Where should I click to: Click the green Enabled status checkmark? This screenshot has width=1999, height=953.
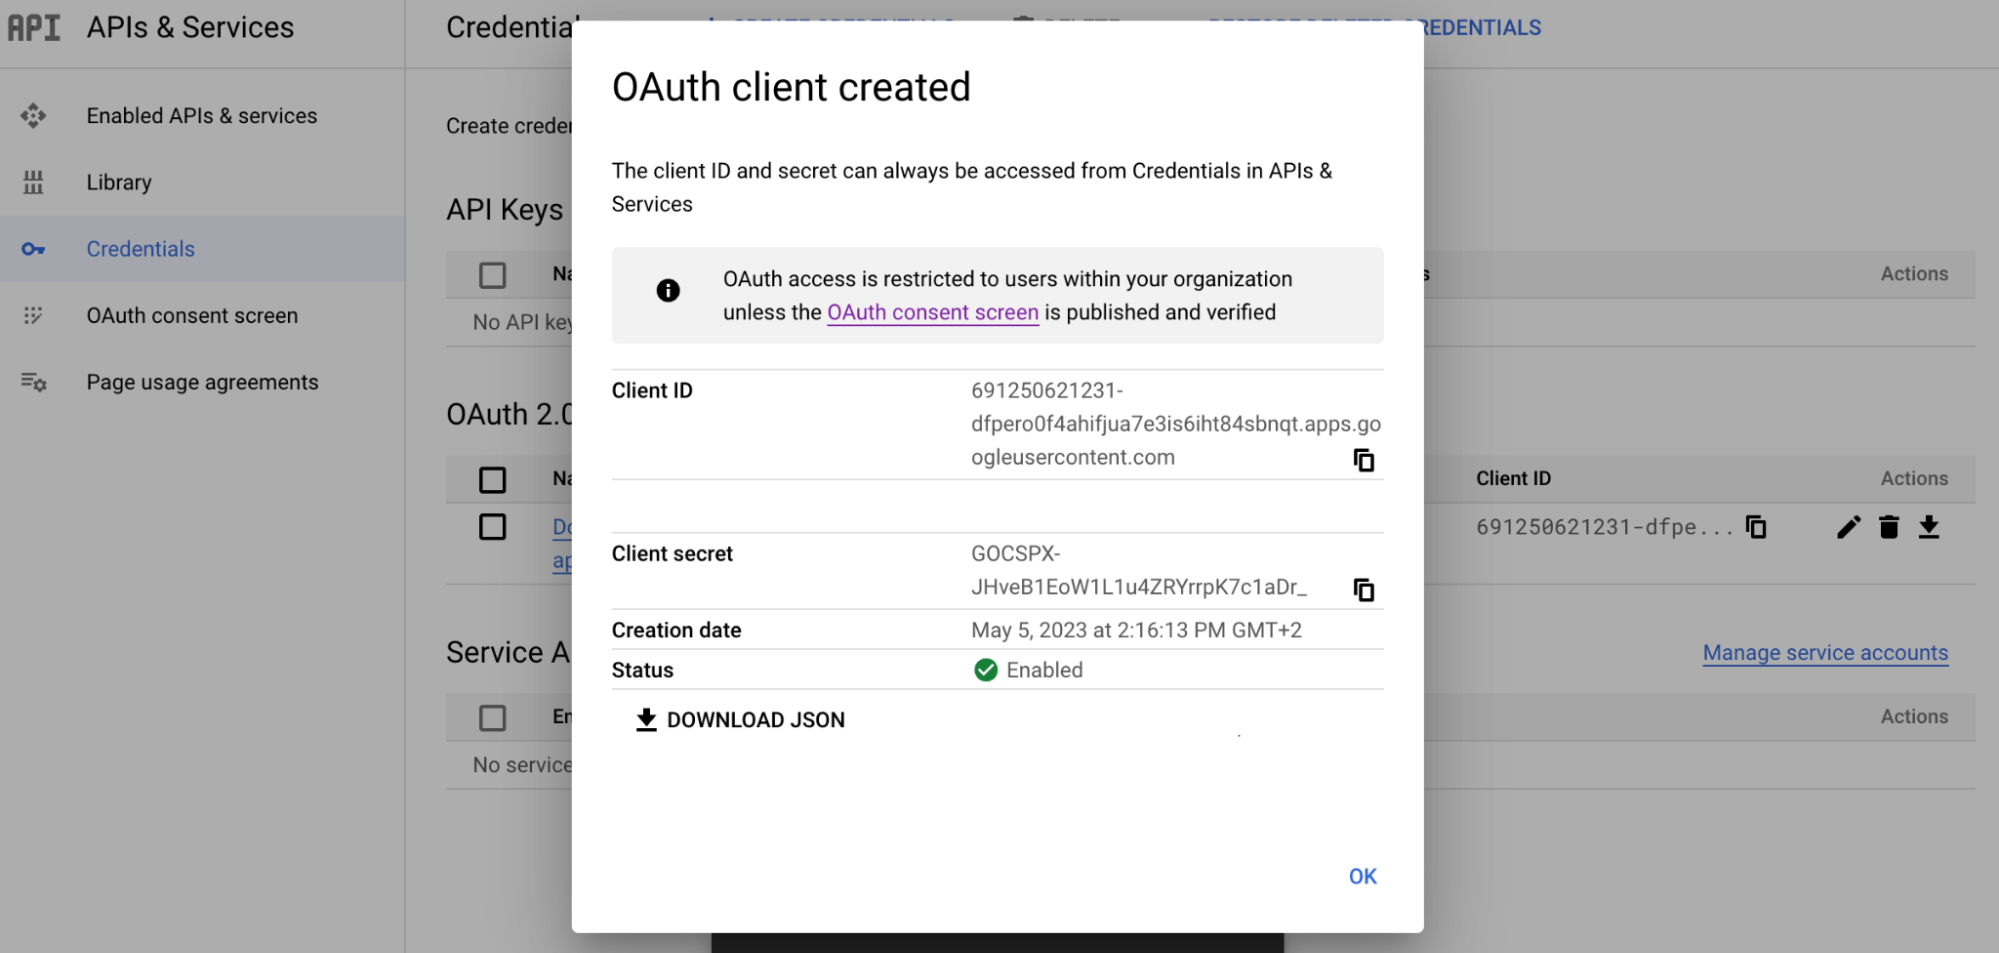pos(985,670)
